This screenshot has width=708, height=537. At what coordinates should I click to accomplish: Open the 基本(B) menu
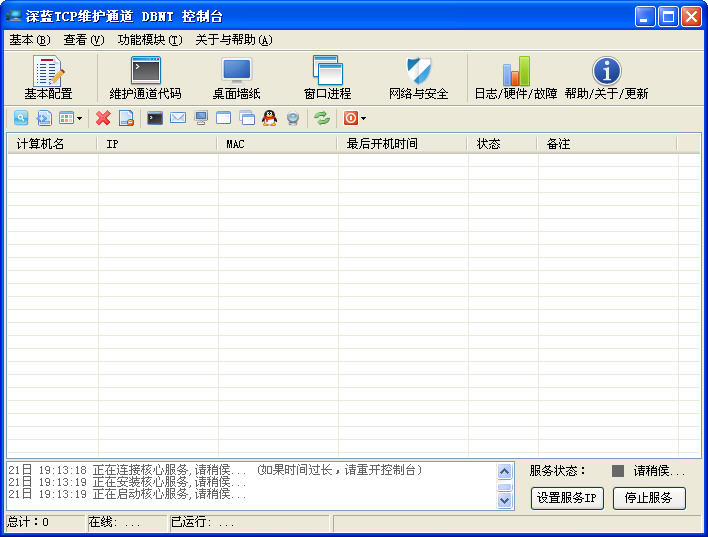point(29,40)
